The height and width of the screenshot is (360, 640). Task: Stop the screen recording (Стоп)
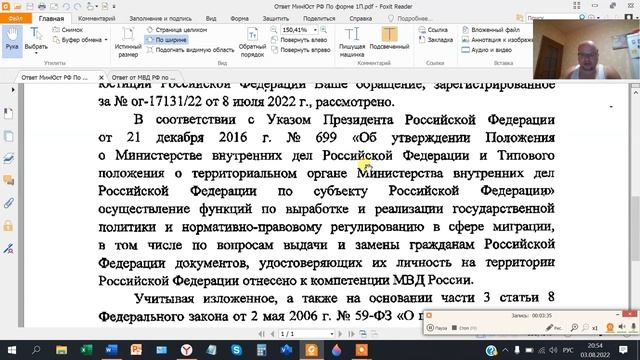[x=464, y=328]
